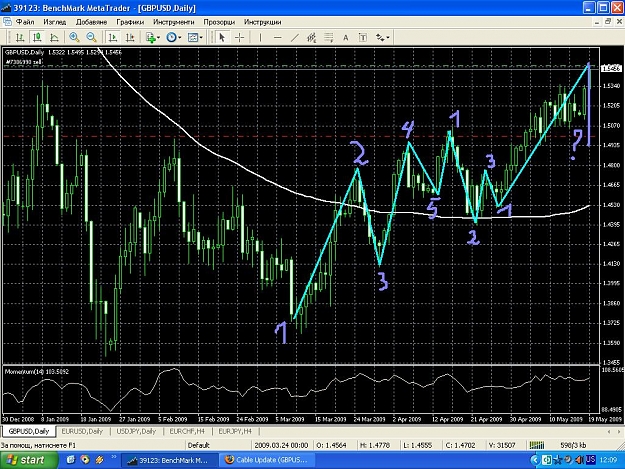Click the 598/3 kb traffic indicator
The height and width of the screenshot is (469, 625).
click(573, 445)
